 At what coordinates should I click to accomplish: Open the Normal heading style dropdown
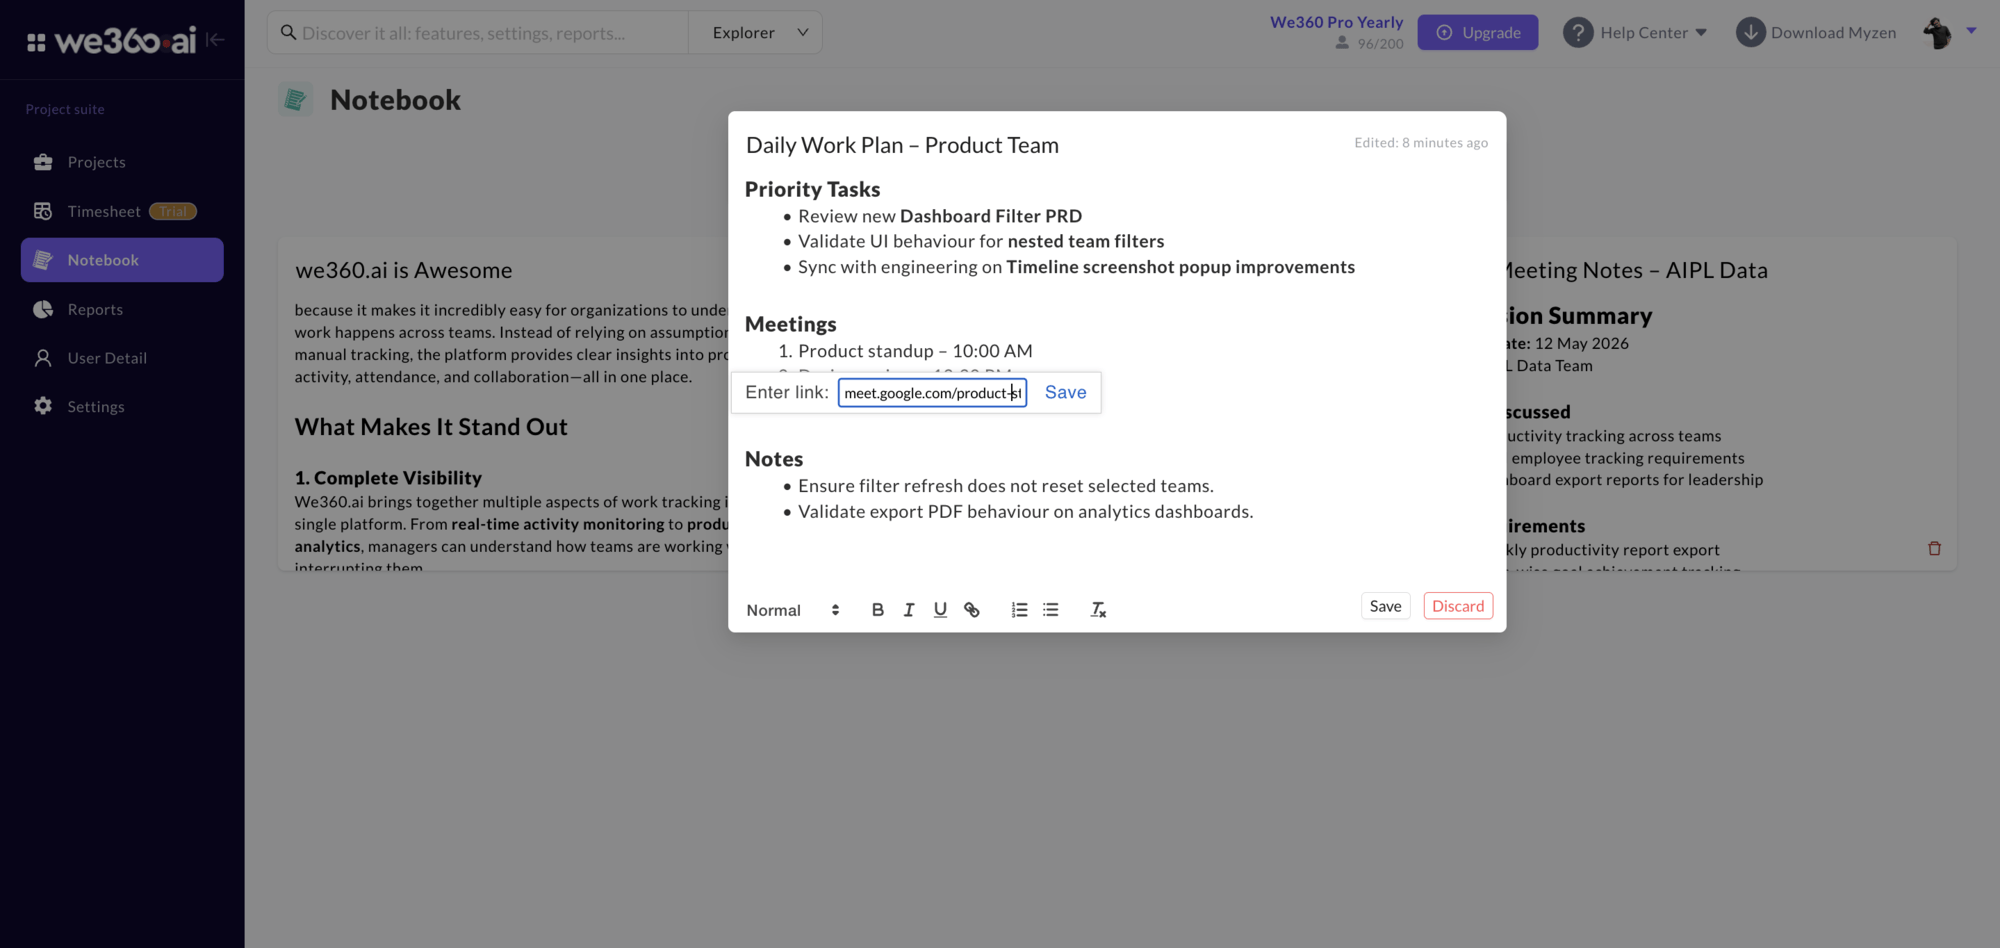[793, 610]
